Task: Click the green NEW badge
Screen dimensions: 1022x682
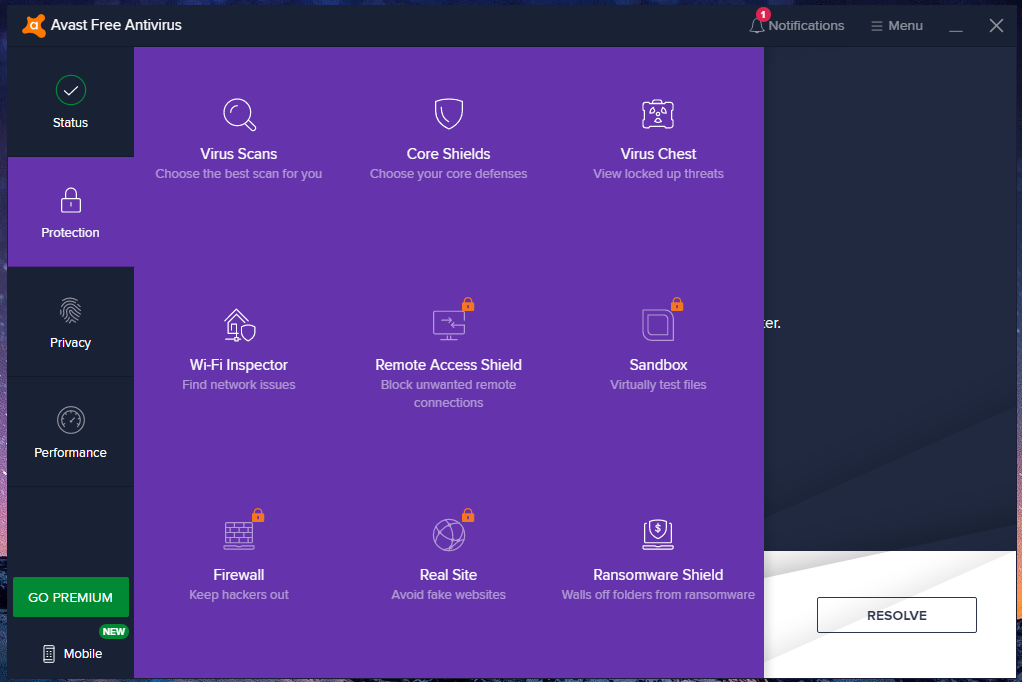Action: pos(113,631)
